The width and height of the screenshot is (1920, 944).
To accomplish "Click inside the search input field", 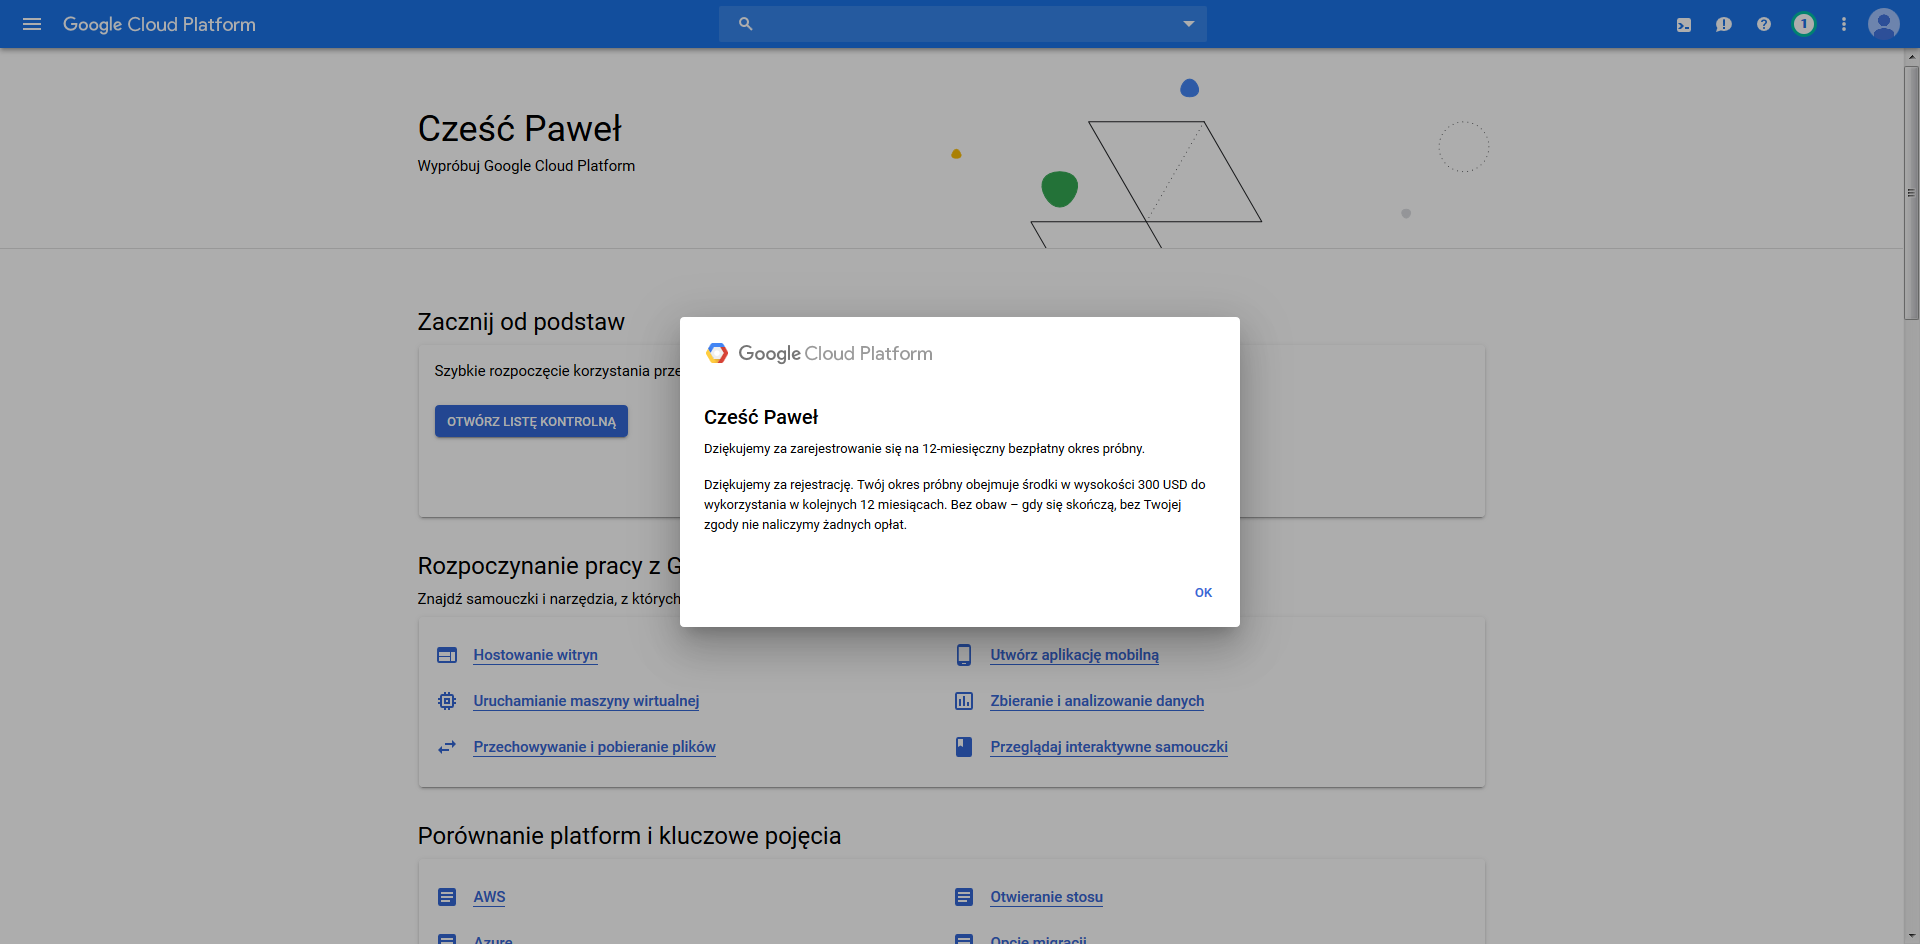I will [x=963, y=24].
